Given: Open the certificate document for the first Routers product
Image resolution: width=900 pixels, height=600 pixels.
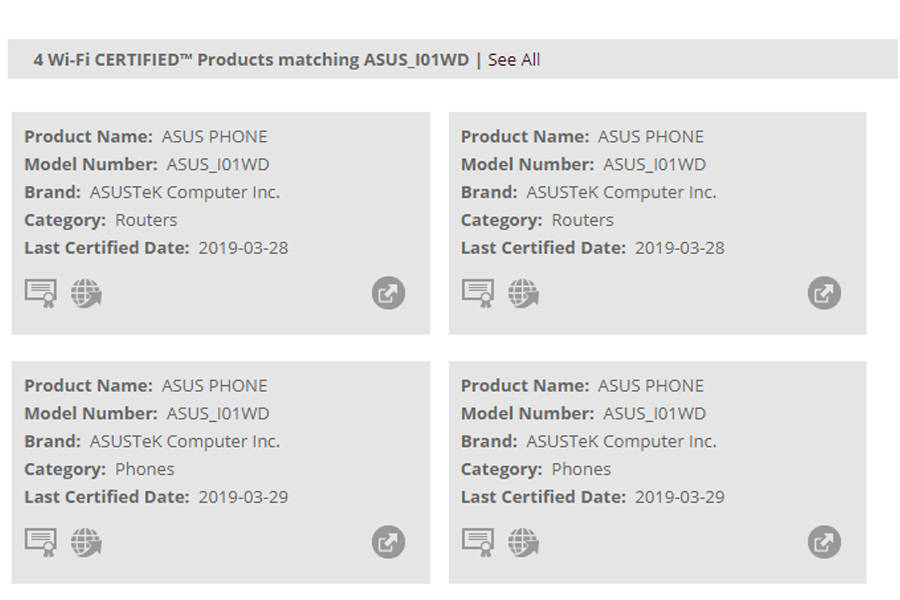Looking at the screenshot, I should [x=40, y=292].
